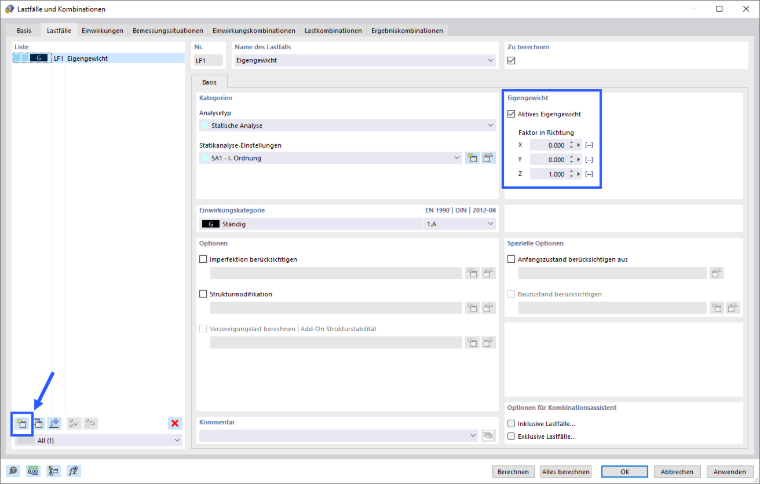Screen dimensions: 760x484
Task: Click Z direction factor field 1.000
Action: (549, 174)
